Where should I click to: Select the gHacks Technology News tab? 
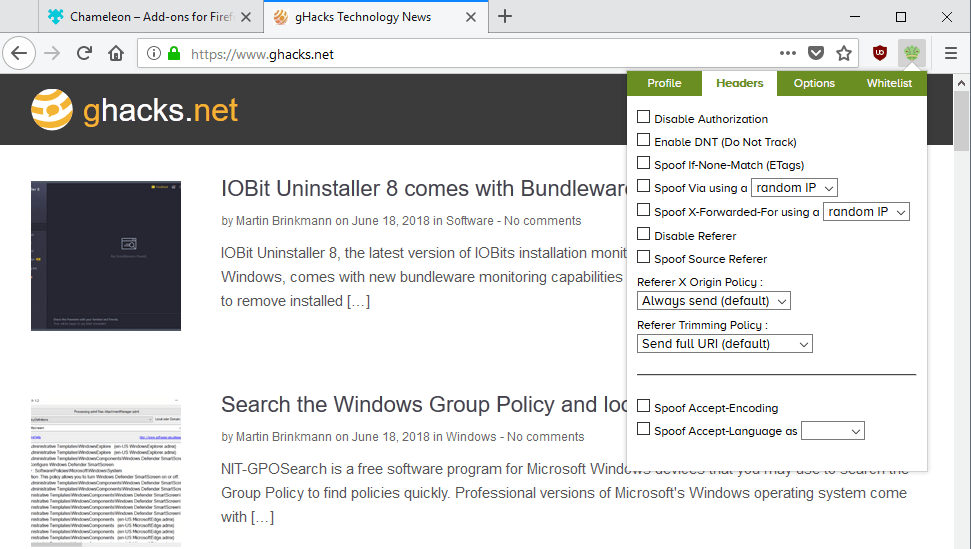coord(376,17)
